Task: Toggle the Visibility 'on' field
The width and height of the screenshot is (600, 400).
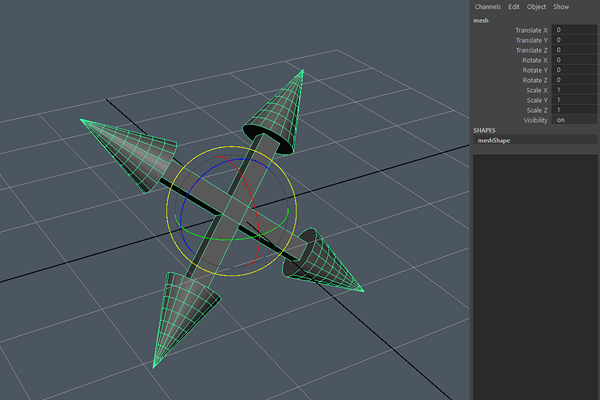Action: 575,120
